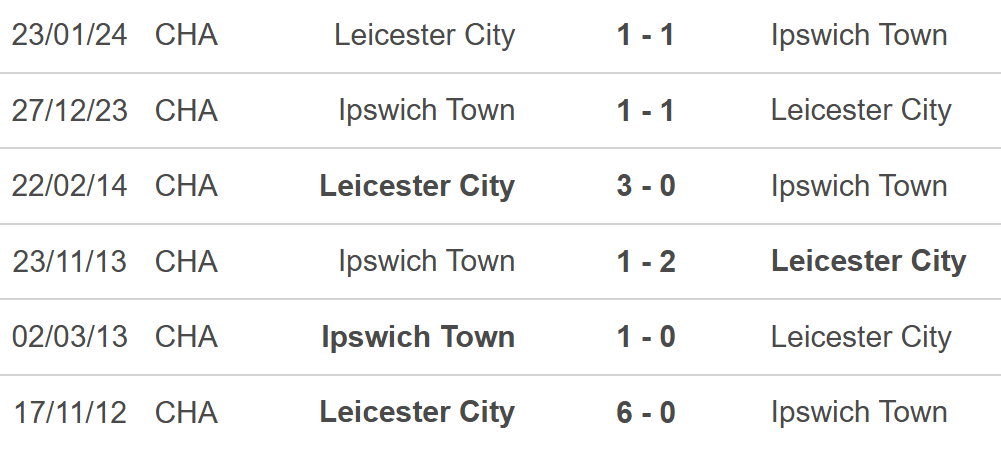Open the 1 - 0 match result

point(645,337)
